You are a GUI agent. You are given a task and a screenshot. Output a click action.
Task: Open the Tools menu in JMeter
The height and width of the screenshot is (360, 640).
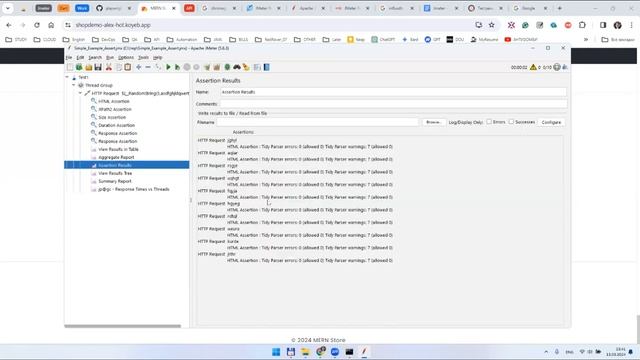click(143, 58)
